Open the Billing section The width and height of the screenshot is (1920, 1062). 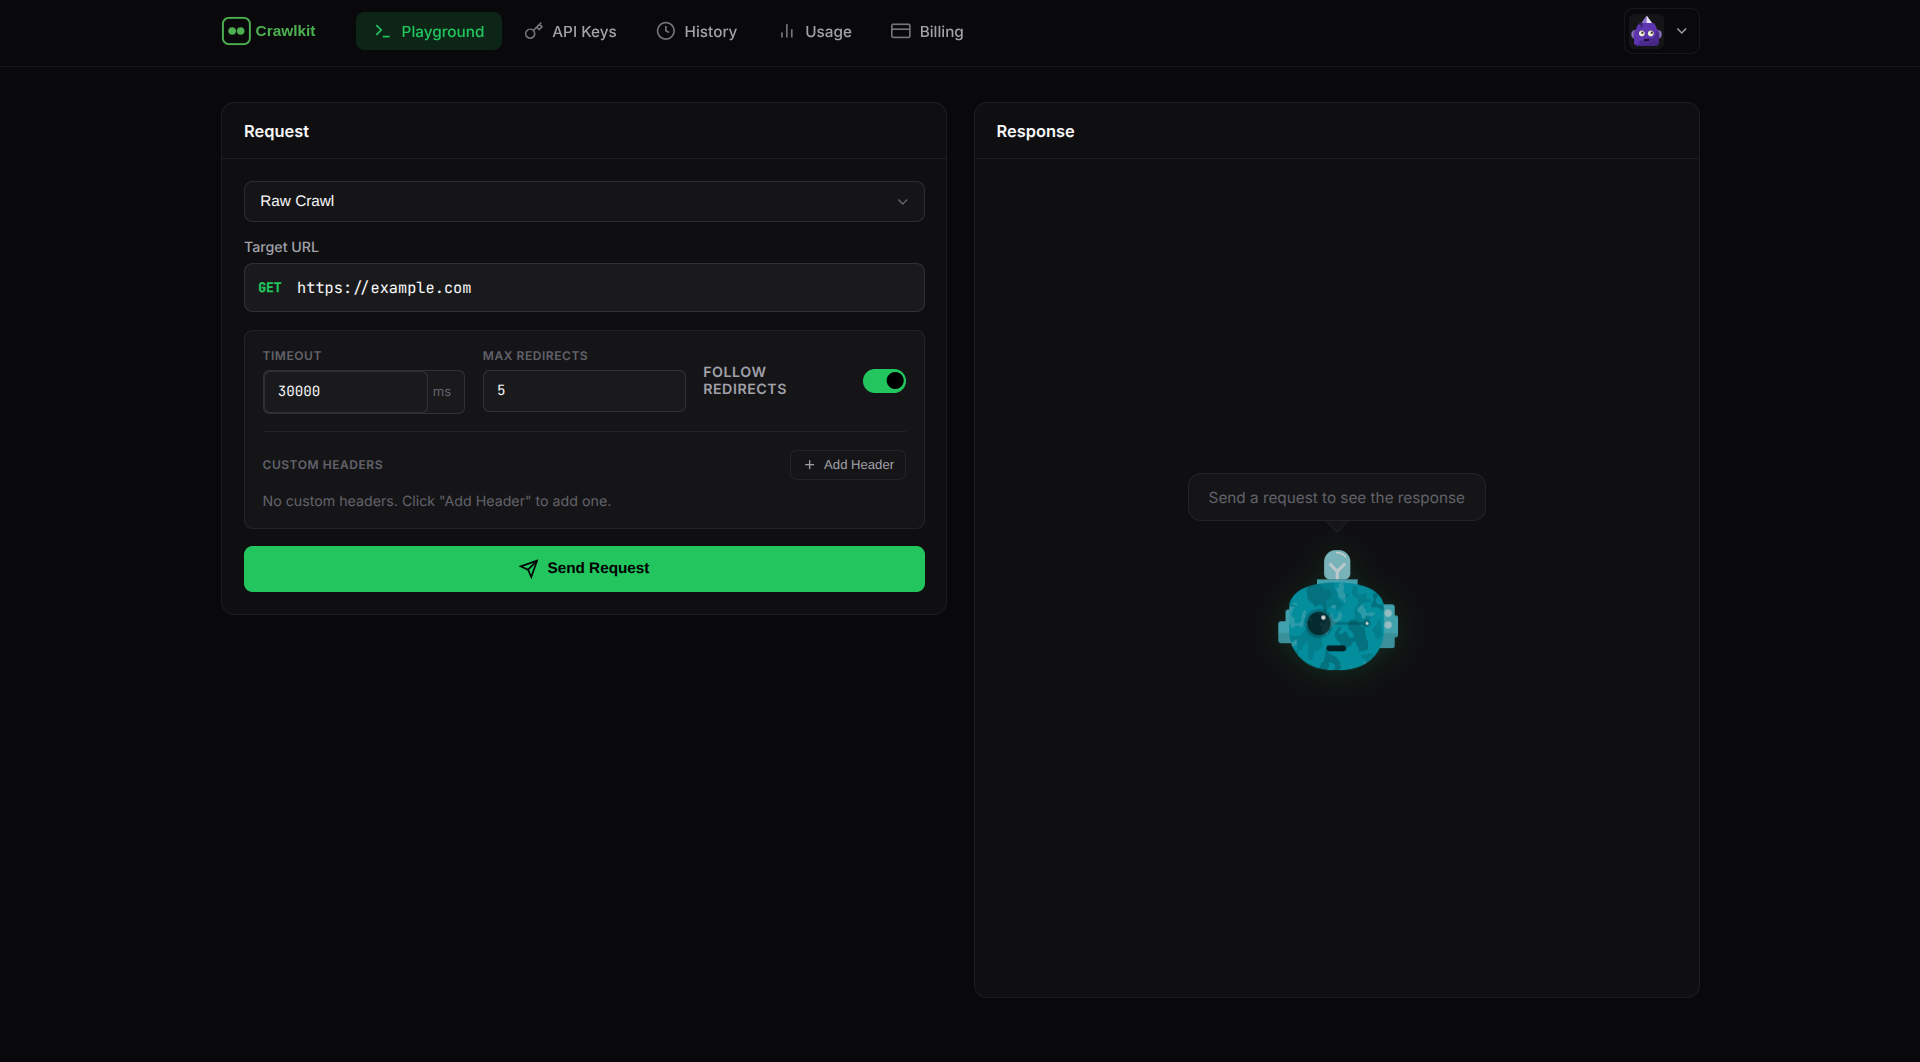926,31
